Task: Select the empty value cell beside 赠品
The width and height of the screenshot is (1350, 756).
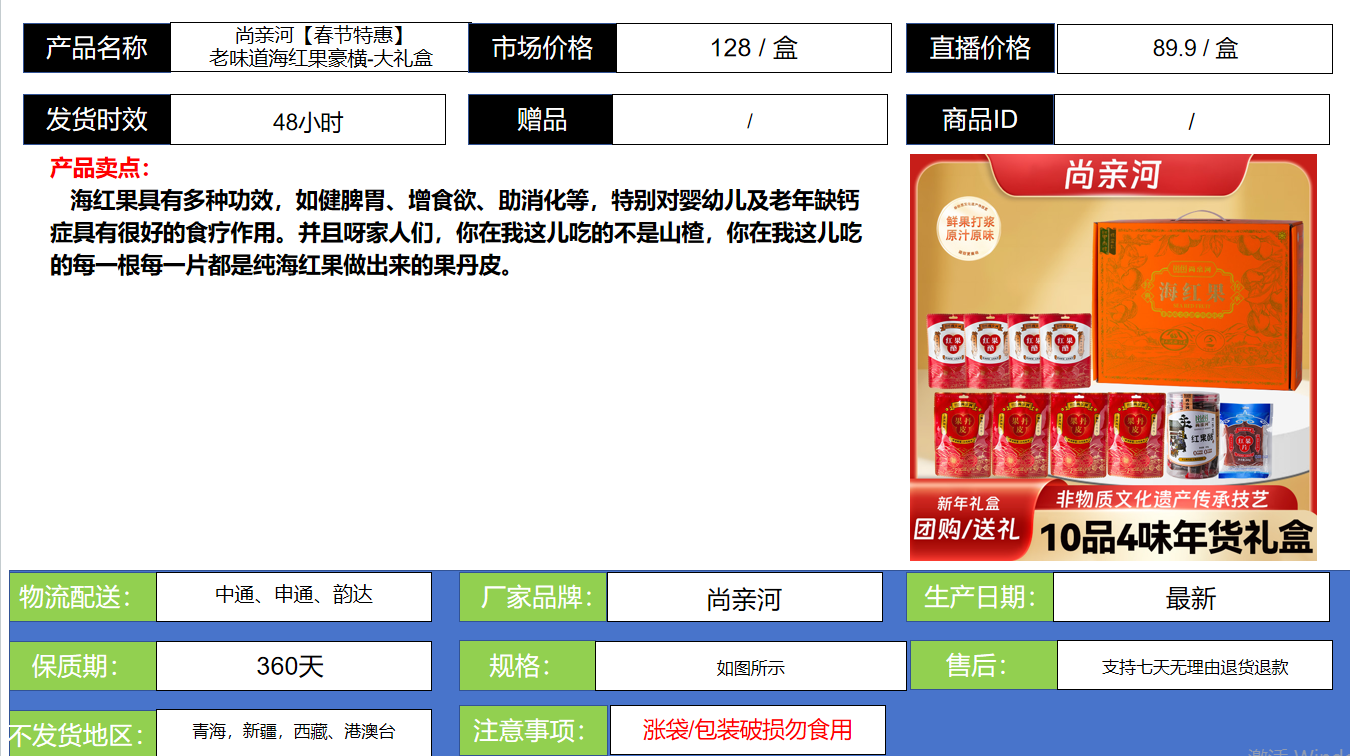Action: 749,120
